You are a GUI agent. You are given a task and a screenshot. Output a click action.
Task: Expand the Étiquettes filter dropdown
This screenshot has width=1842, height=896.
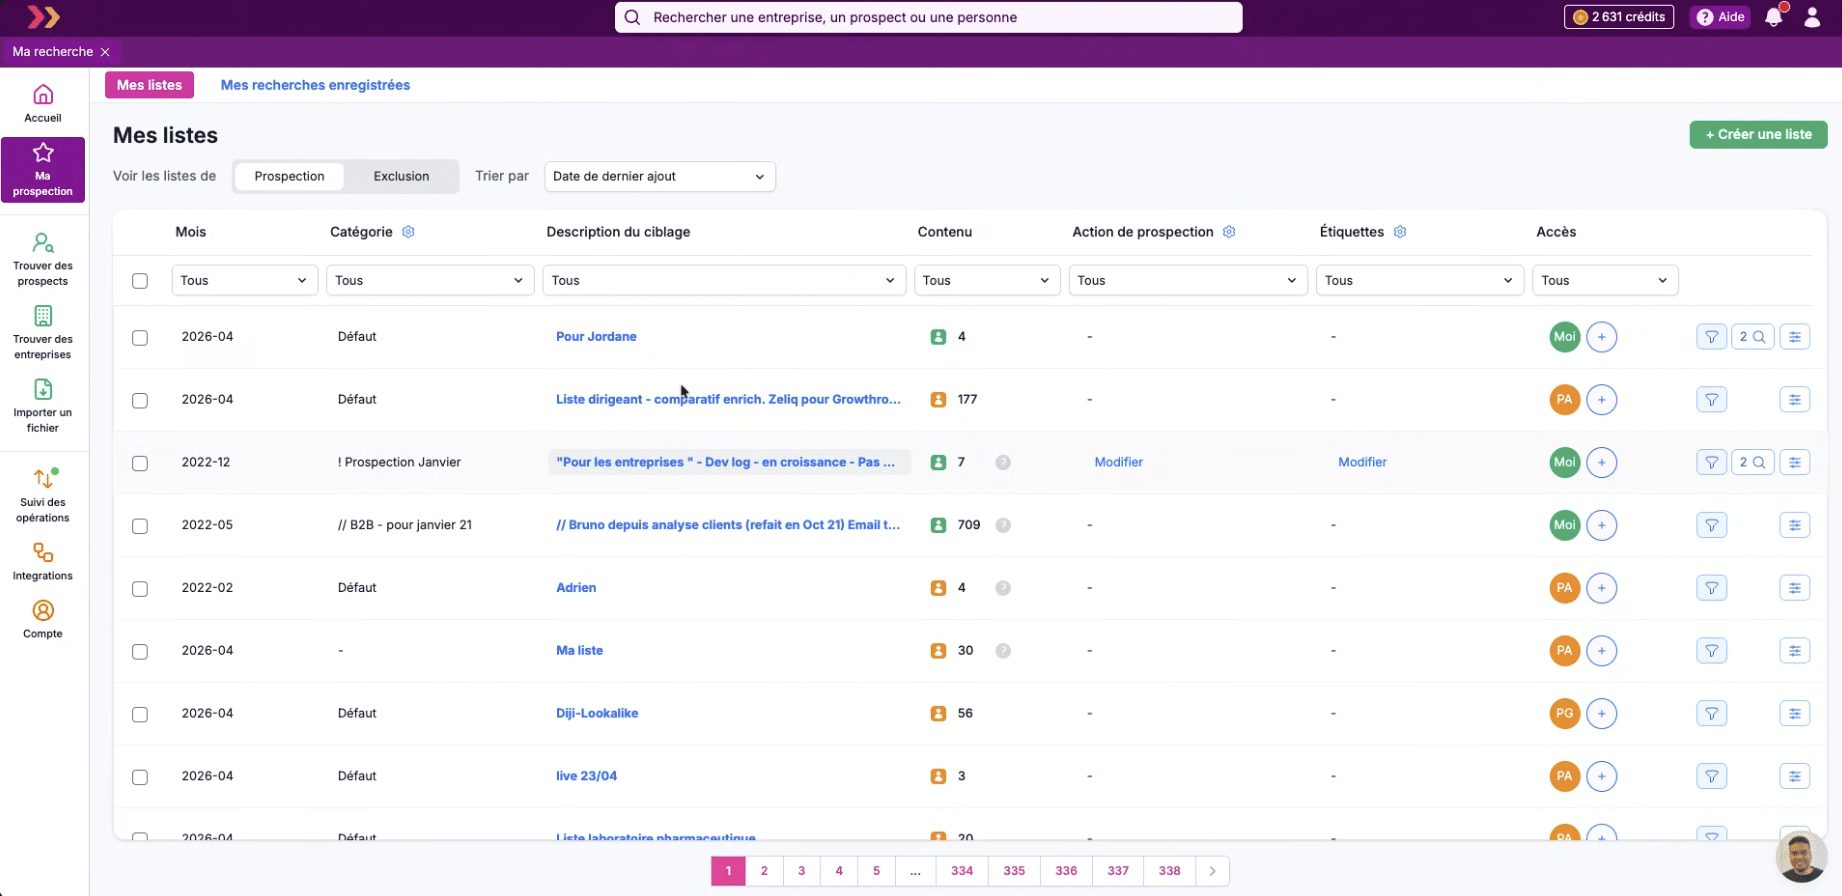click(x=1420, y=281)
